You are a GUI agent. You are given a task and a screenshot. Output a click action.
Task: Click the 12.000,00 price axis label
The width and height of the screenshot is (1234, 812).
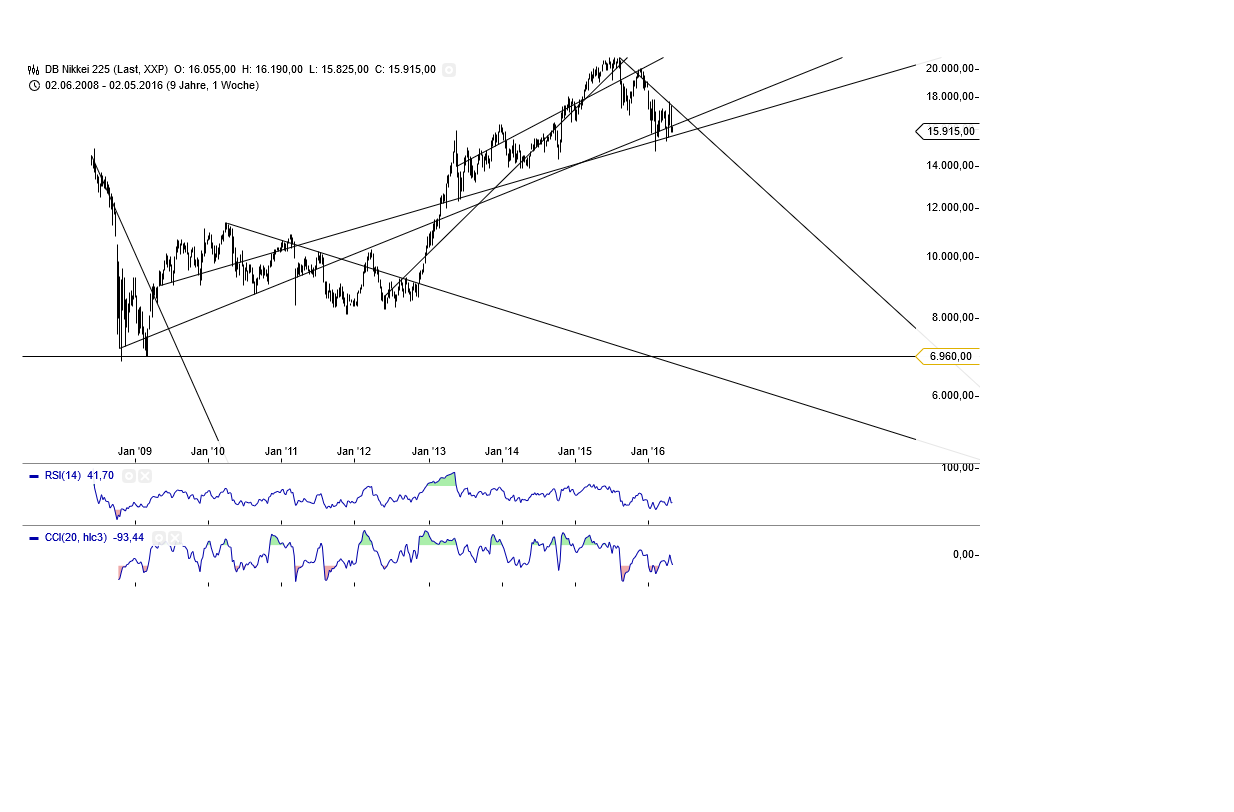[x=950, y=208]
